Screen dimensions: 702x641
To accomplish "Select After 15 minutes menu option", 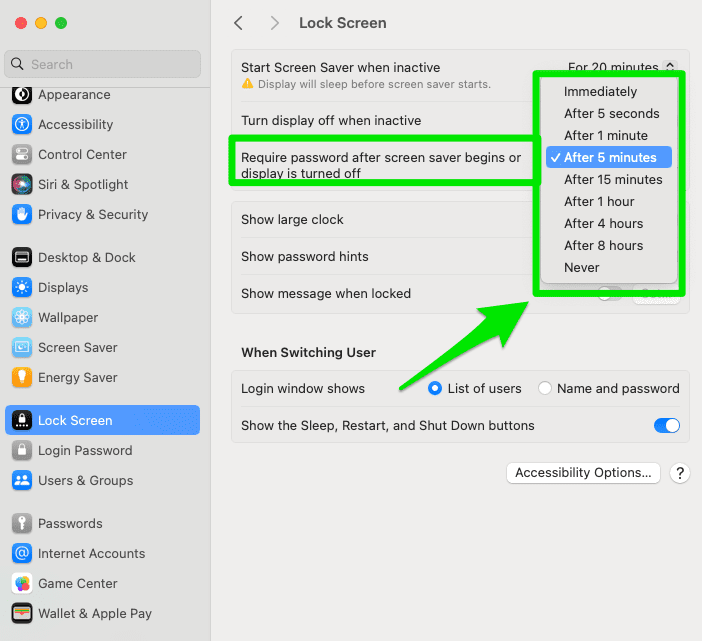I will (x=612, y=180).
